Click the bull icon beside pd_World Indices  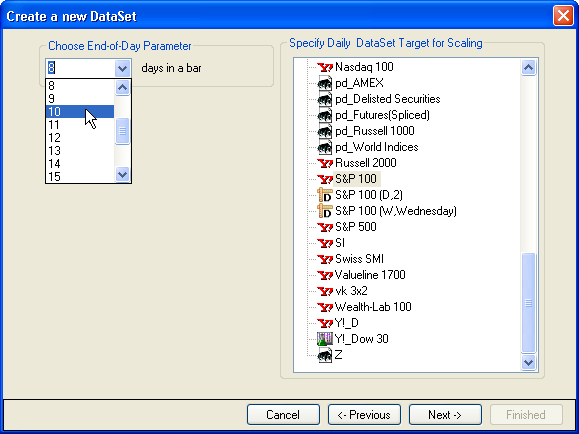tap(325, 147)
